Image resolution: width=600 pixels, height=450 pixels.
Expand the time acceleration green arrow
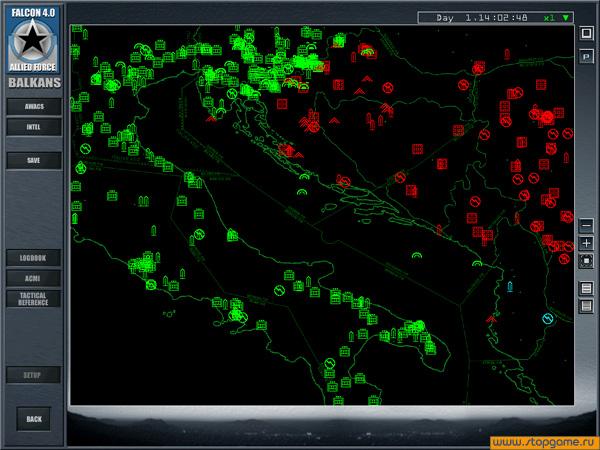tap(566, 18)
